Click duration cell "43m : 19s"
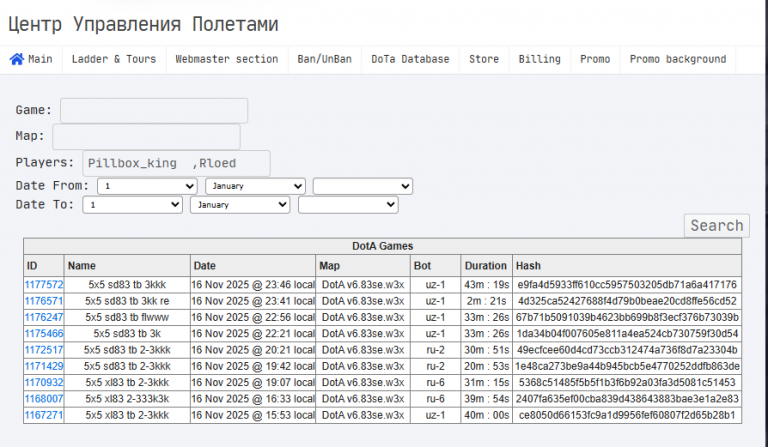Image resolution: width=768 pixels, height=447 pixels. (486, 285)
